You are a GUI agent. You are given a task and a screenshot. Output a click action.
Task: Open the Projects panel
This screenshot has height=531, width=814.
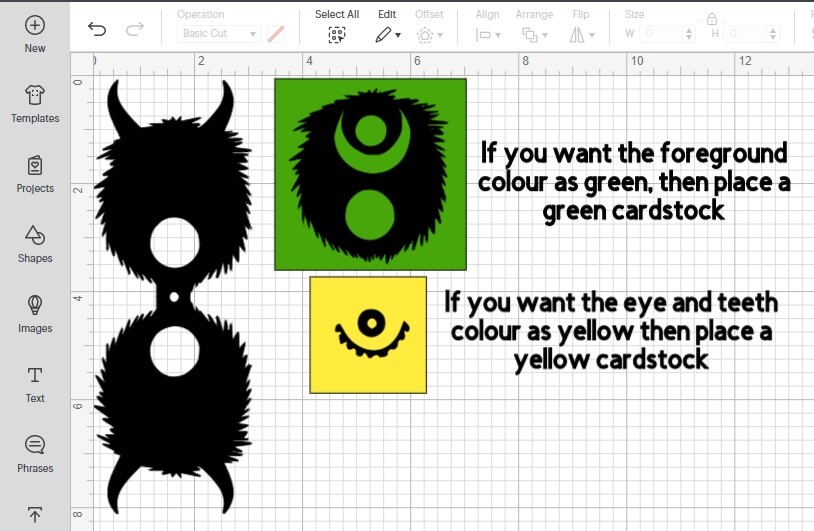35,174
